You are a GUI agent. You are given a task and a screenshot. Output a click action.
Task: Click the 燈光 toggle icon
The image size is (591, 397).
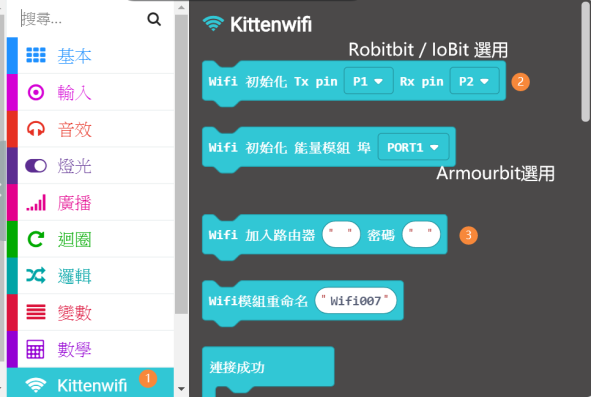(36, 166)
